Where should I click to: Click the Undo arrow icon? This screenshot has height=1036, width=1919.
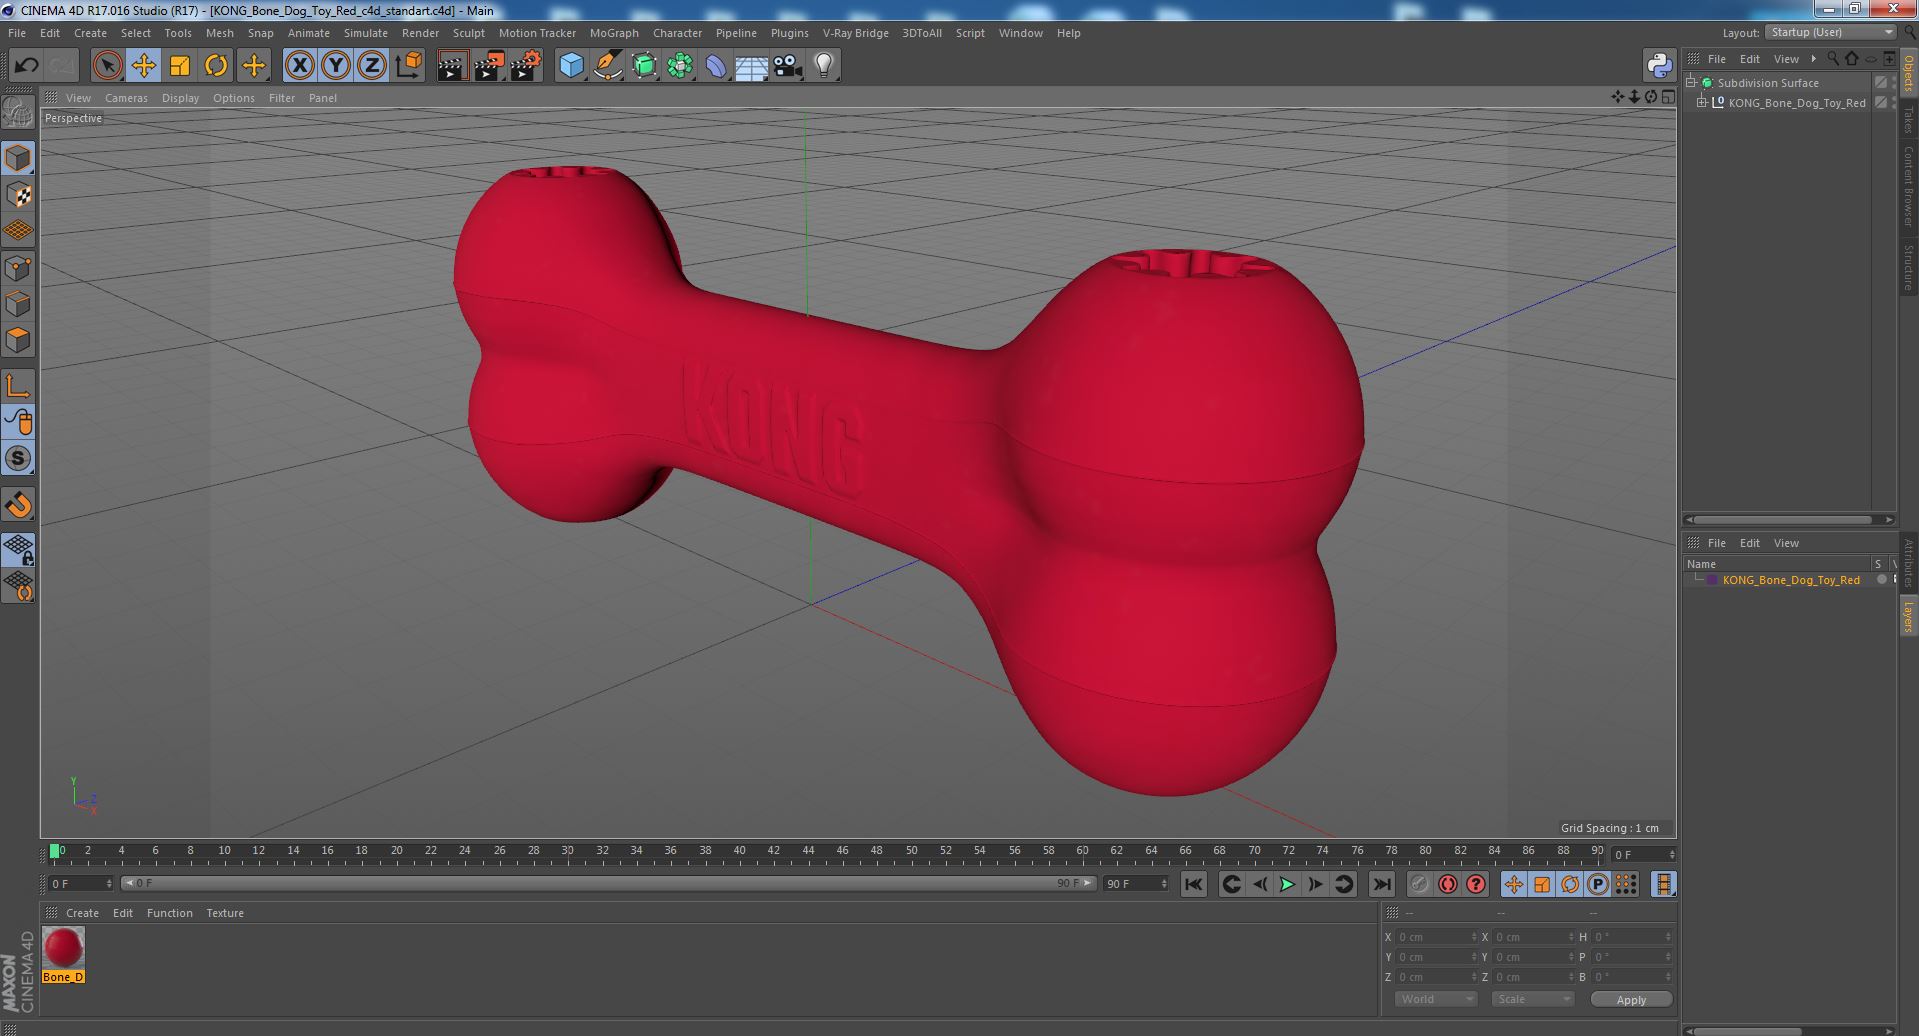(x=26, y=66)
